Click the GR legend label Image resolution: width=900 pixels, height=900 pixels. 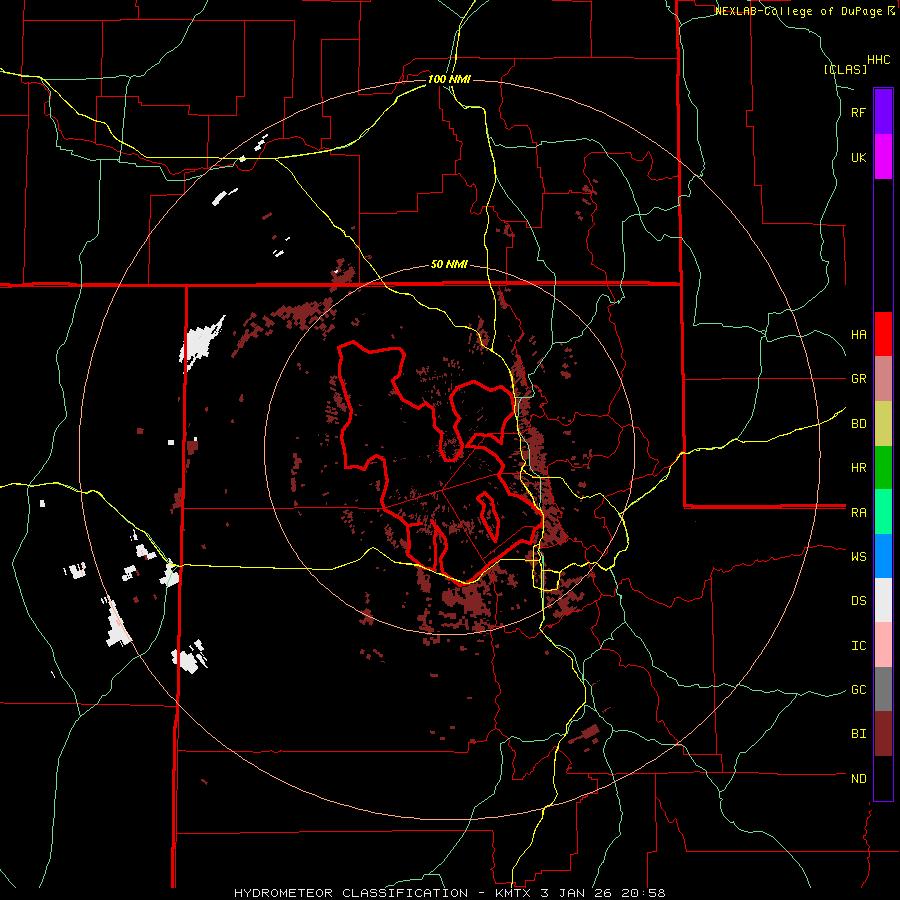858,379
